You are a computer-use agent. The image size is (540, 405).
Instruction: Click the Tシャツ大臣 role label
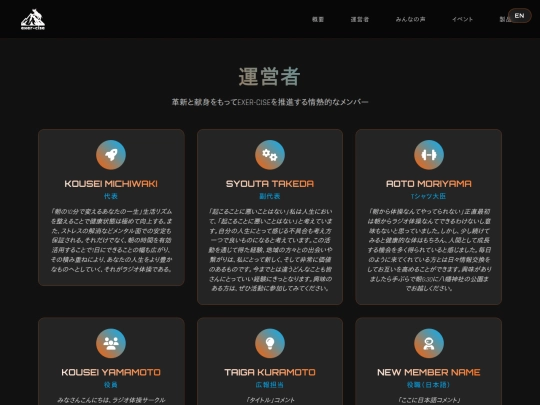[x=428, y=196]
